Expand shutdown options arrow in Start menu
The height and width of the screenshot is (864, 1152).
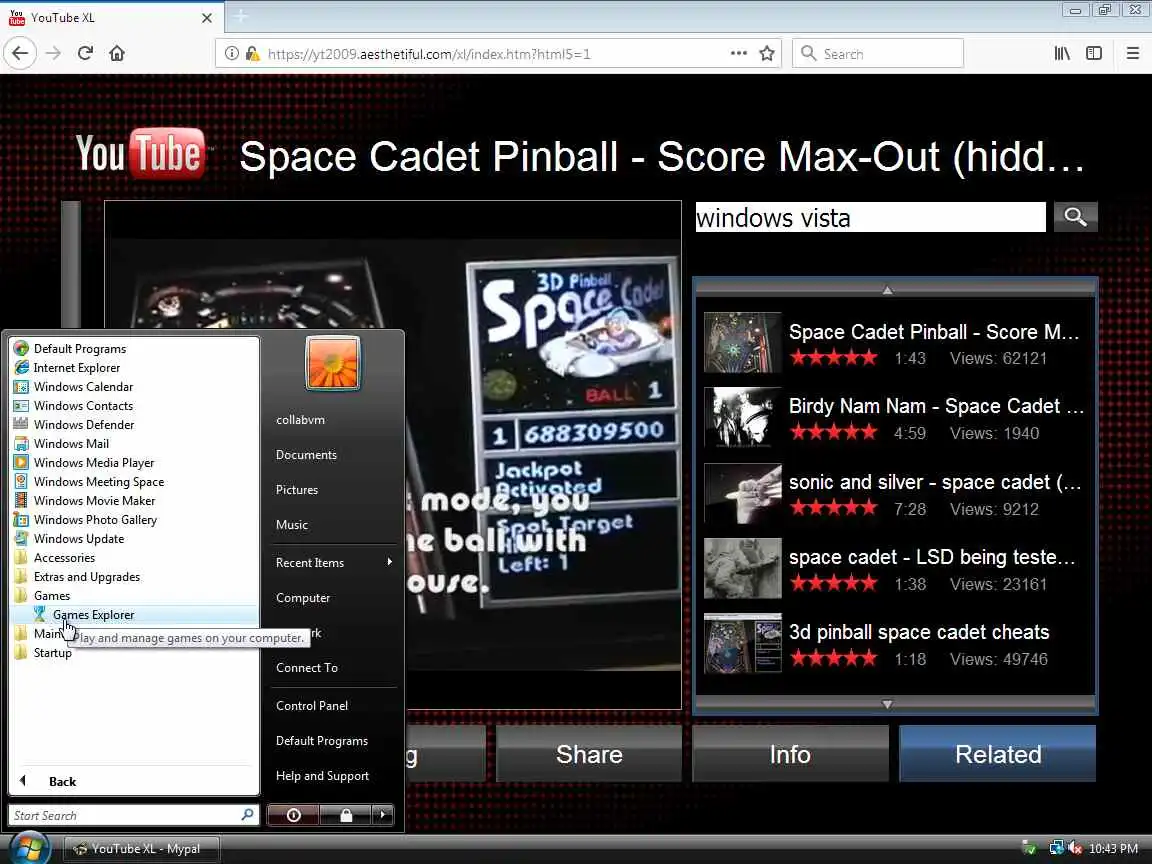[x=382, y=815]
